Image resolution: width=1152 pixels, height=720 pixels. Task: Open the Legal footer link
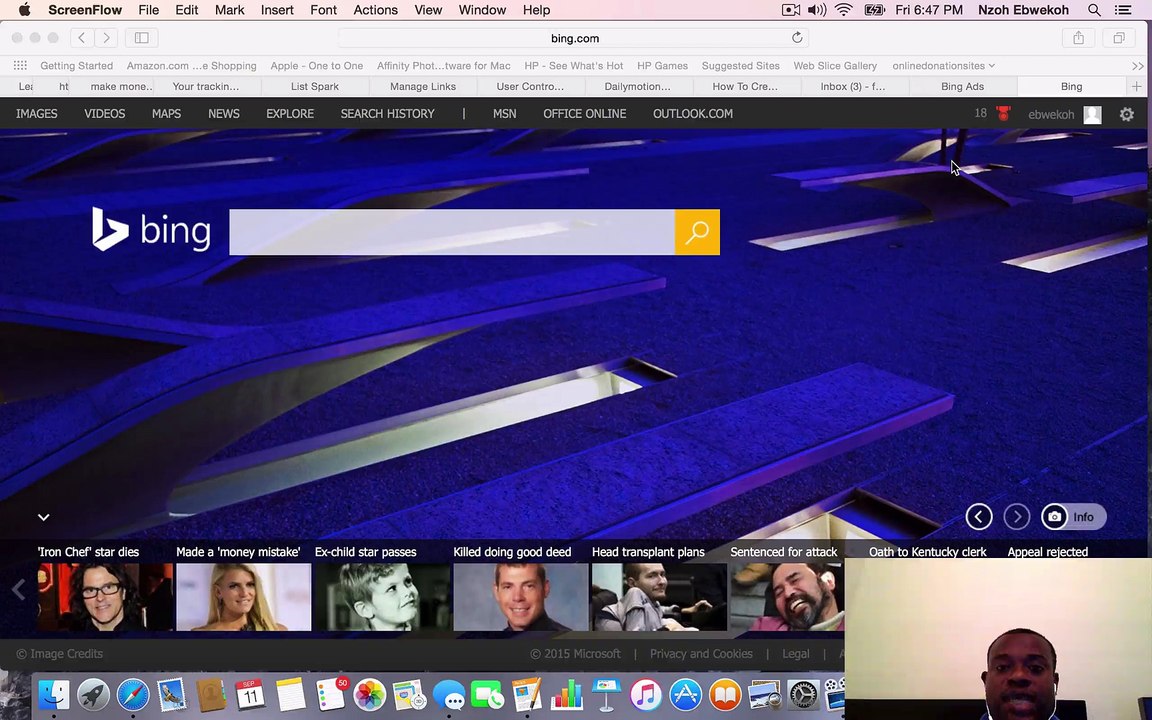point(796,654)
